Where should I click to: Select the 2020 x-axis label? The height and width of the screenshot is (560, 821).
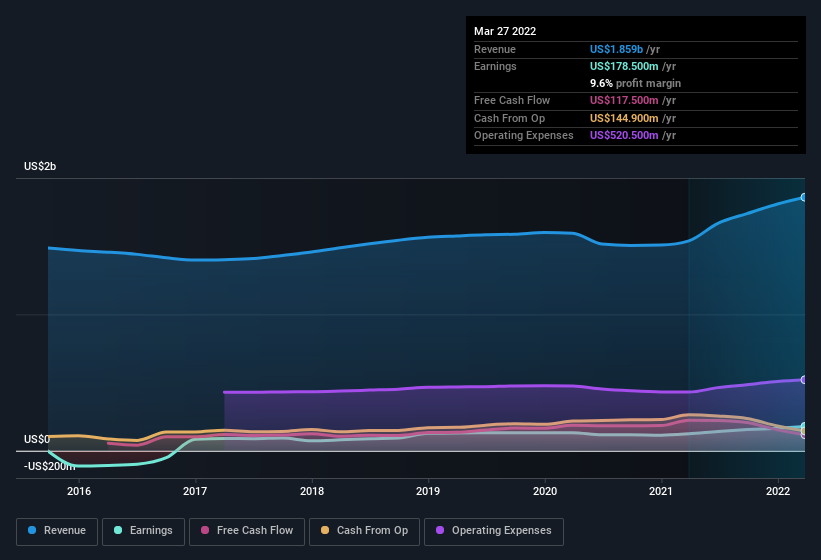tap(545, 491)
